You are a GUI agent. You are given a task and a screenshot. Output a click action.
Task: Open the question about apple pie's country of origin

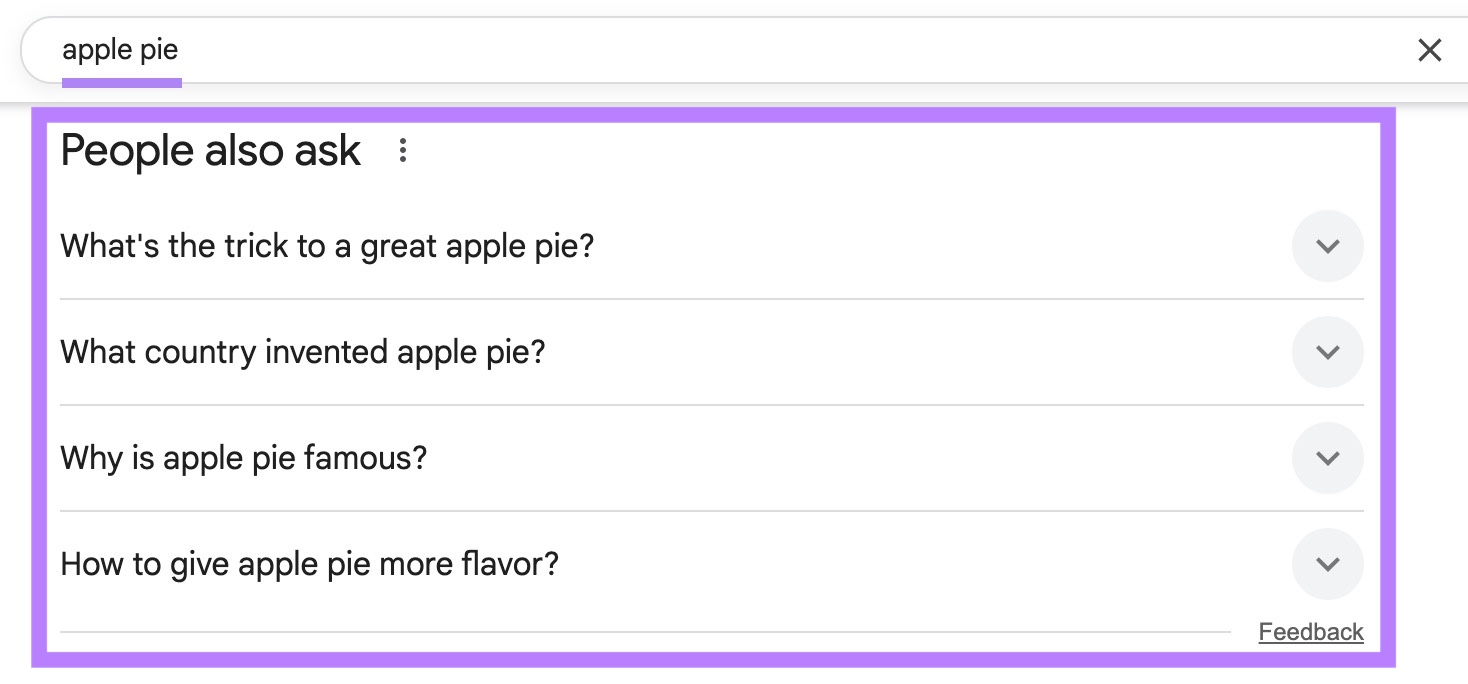click(303, 352)
